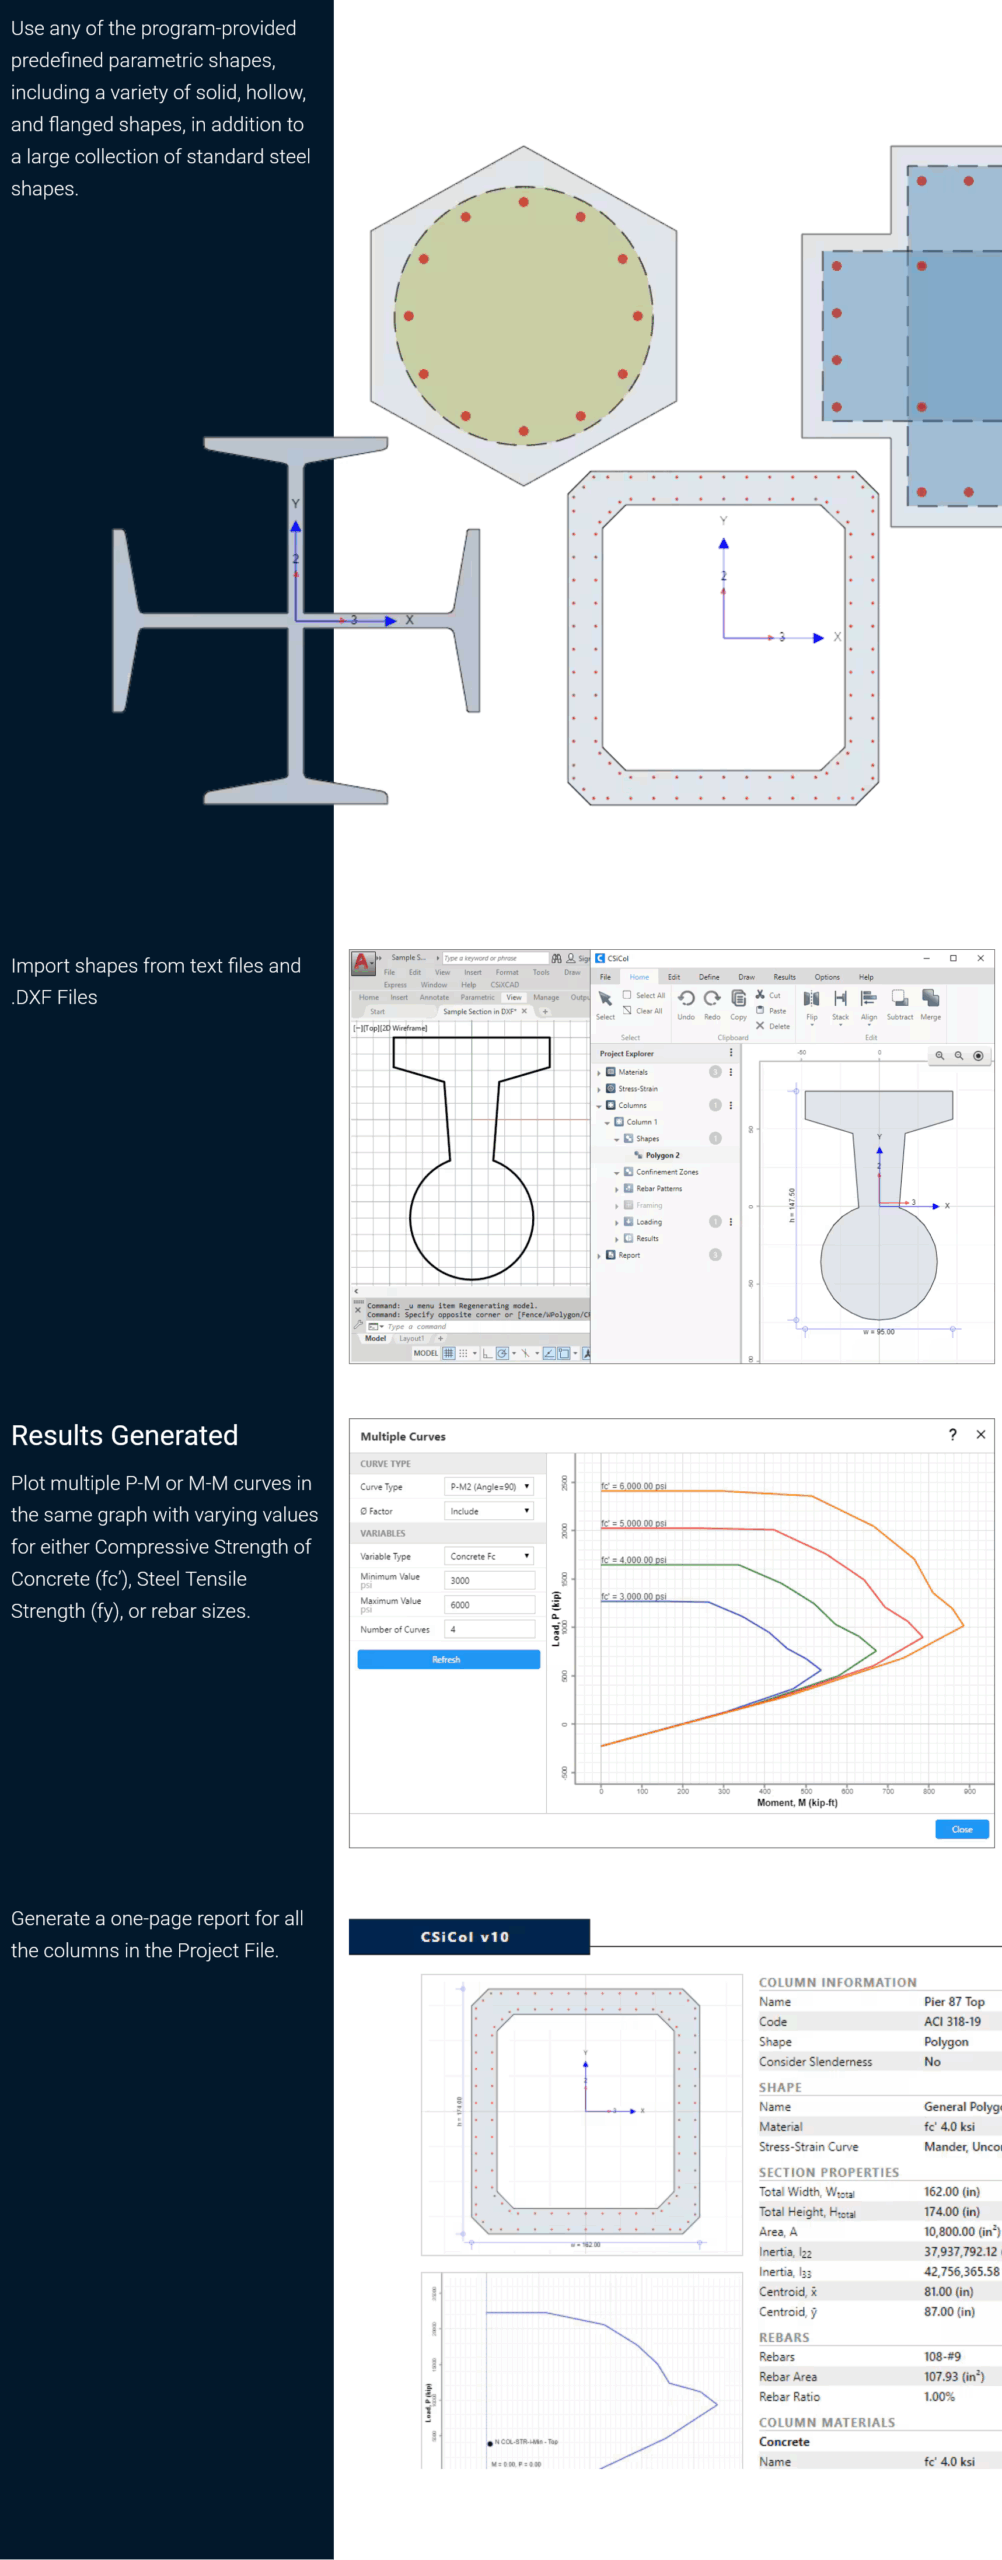Click the Multiple Curves help question mark
Image resolution: width=1002 pixels, height=2560 pixels.
point(952,1435)
